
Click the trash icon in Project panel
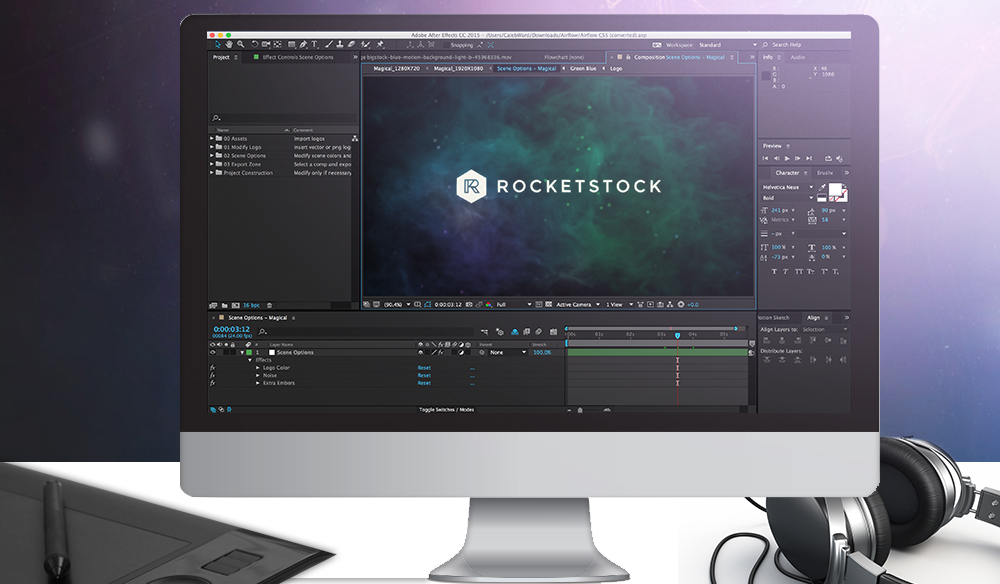tap(269, 305)
